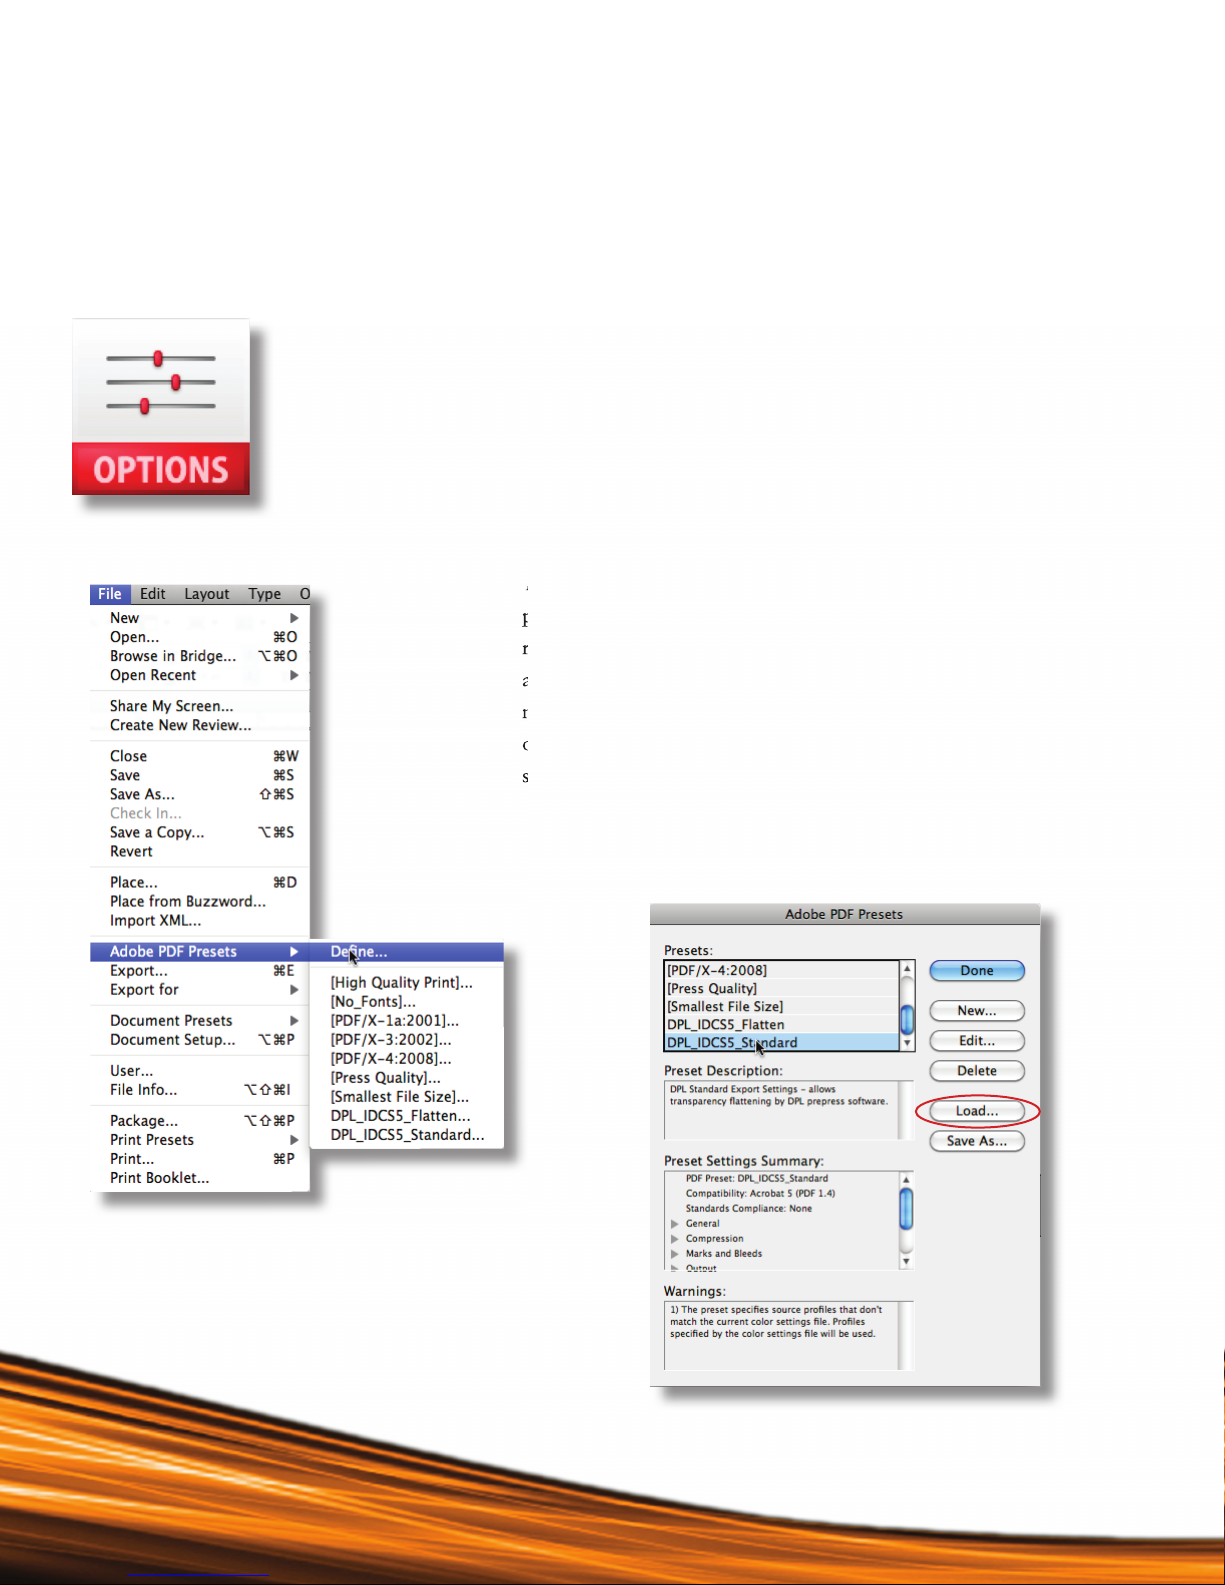Expand the Compression settings triangle
Viewport: 1225px width, 1585px height.
tap(675, 1238)
